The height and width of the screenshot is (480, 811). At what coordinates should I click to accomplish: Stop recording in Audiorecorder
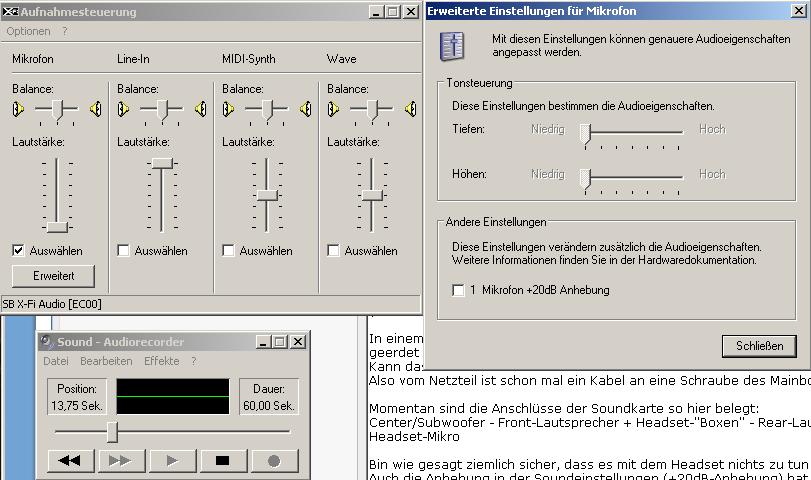coord(223,460)
